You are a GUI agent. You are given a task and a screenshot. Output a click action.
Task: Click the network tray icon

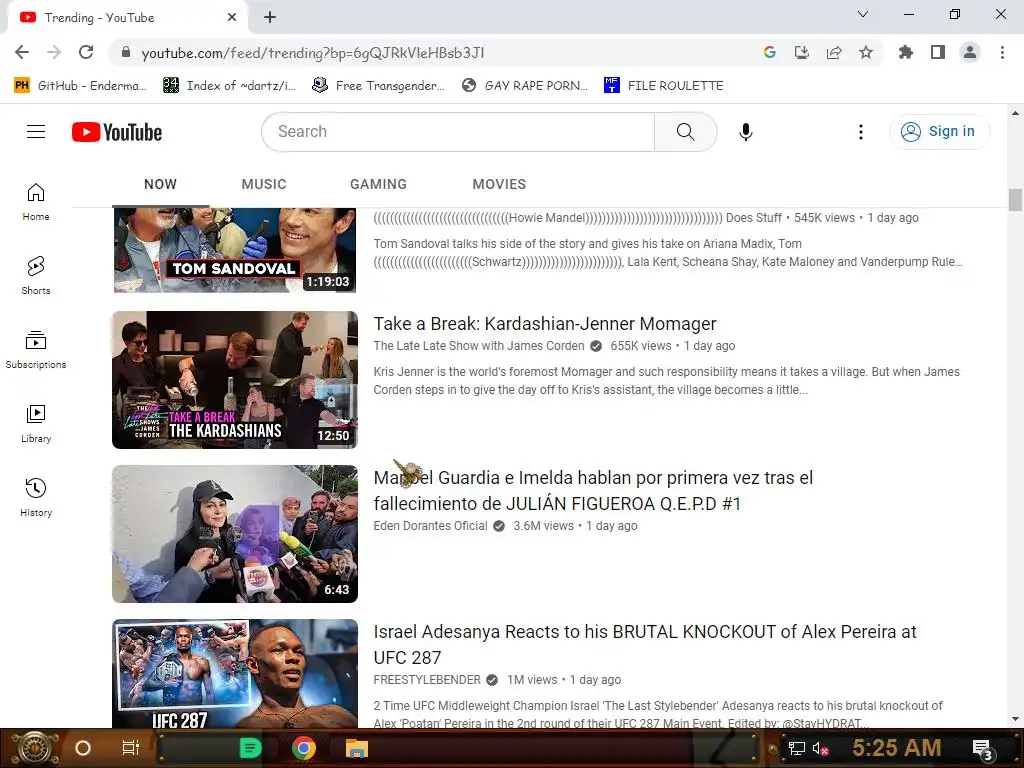tap(796, 748)
